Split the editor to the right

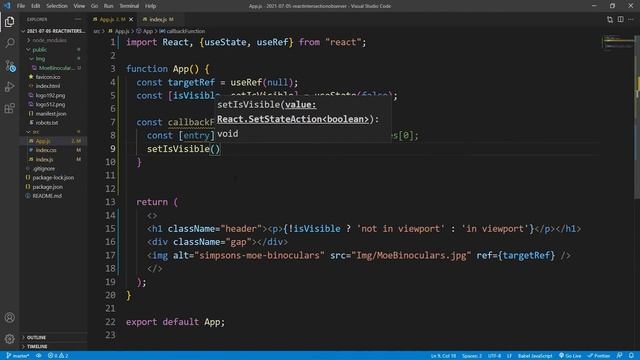pyautogui.click(x=620, y=19)
